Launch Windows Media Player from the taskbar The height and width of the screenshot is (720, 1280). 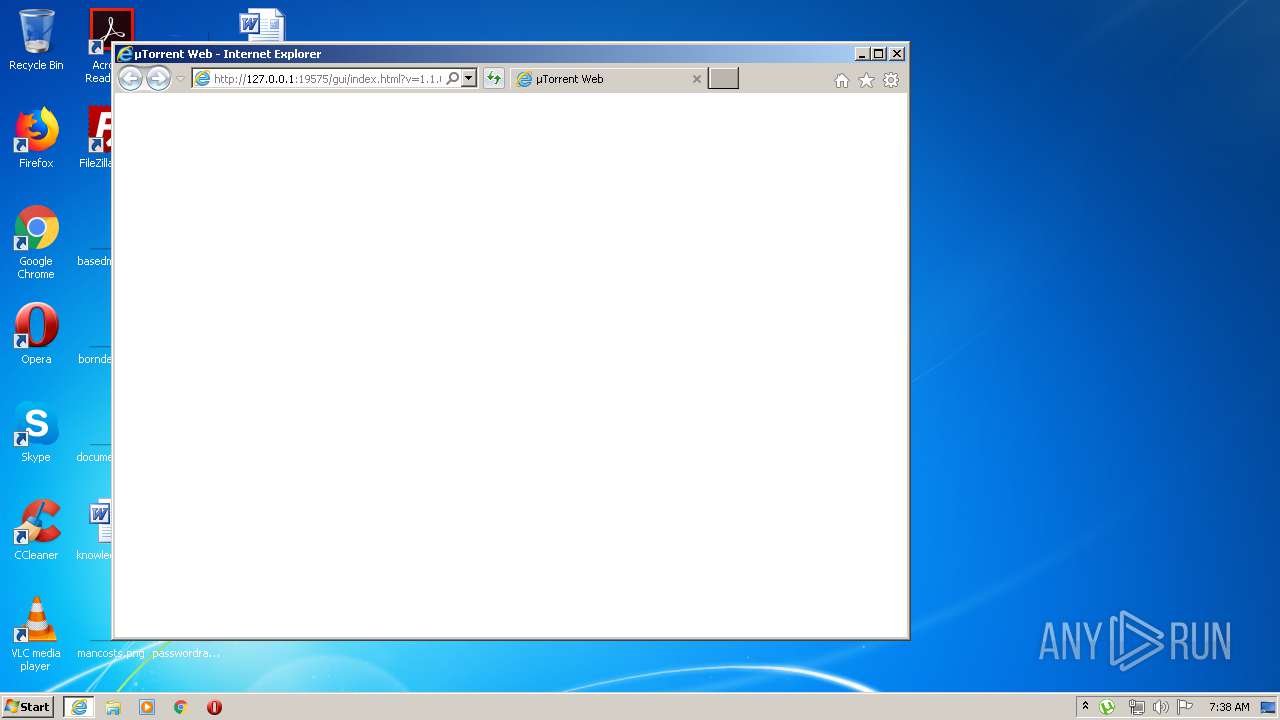click(147, 707)
